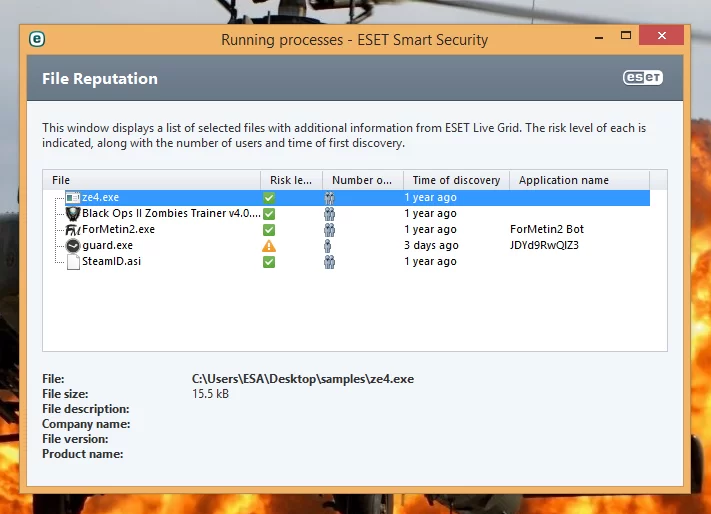Click the ze4.exe file icon
Image resolution: width=711 pixels, height=514 pixels.
tap(73, 198)
